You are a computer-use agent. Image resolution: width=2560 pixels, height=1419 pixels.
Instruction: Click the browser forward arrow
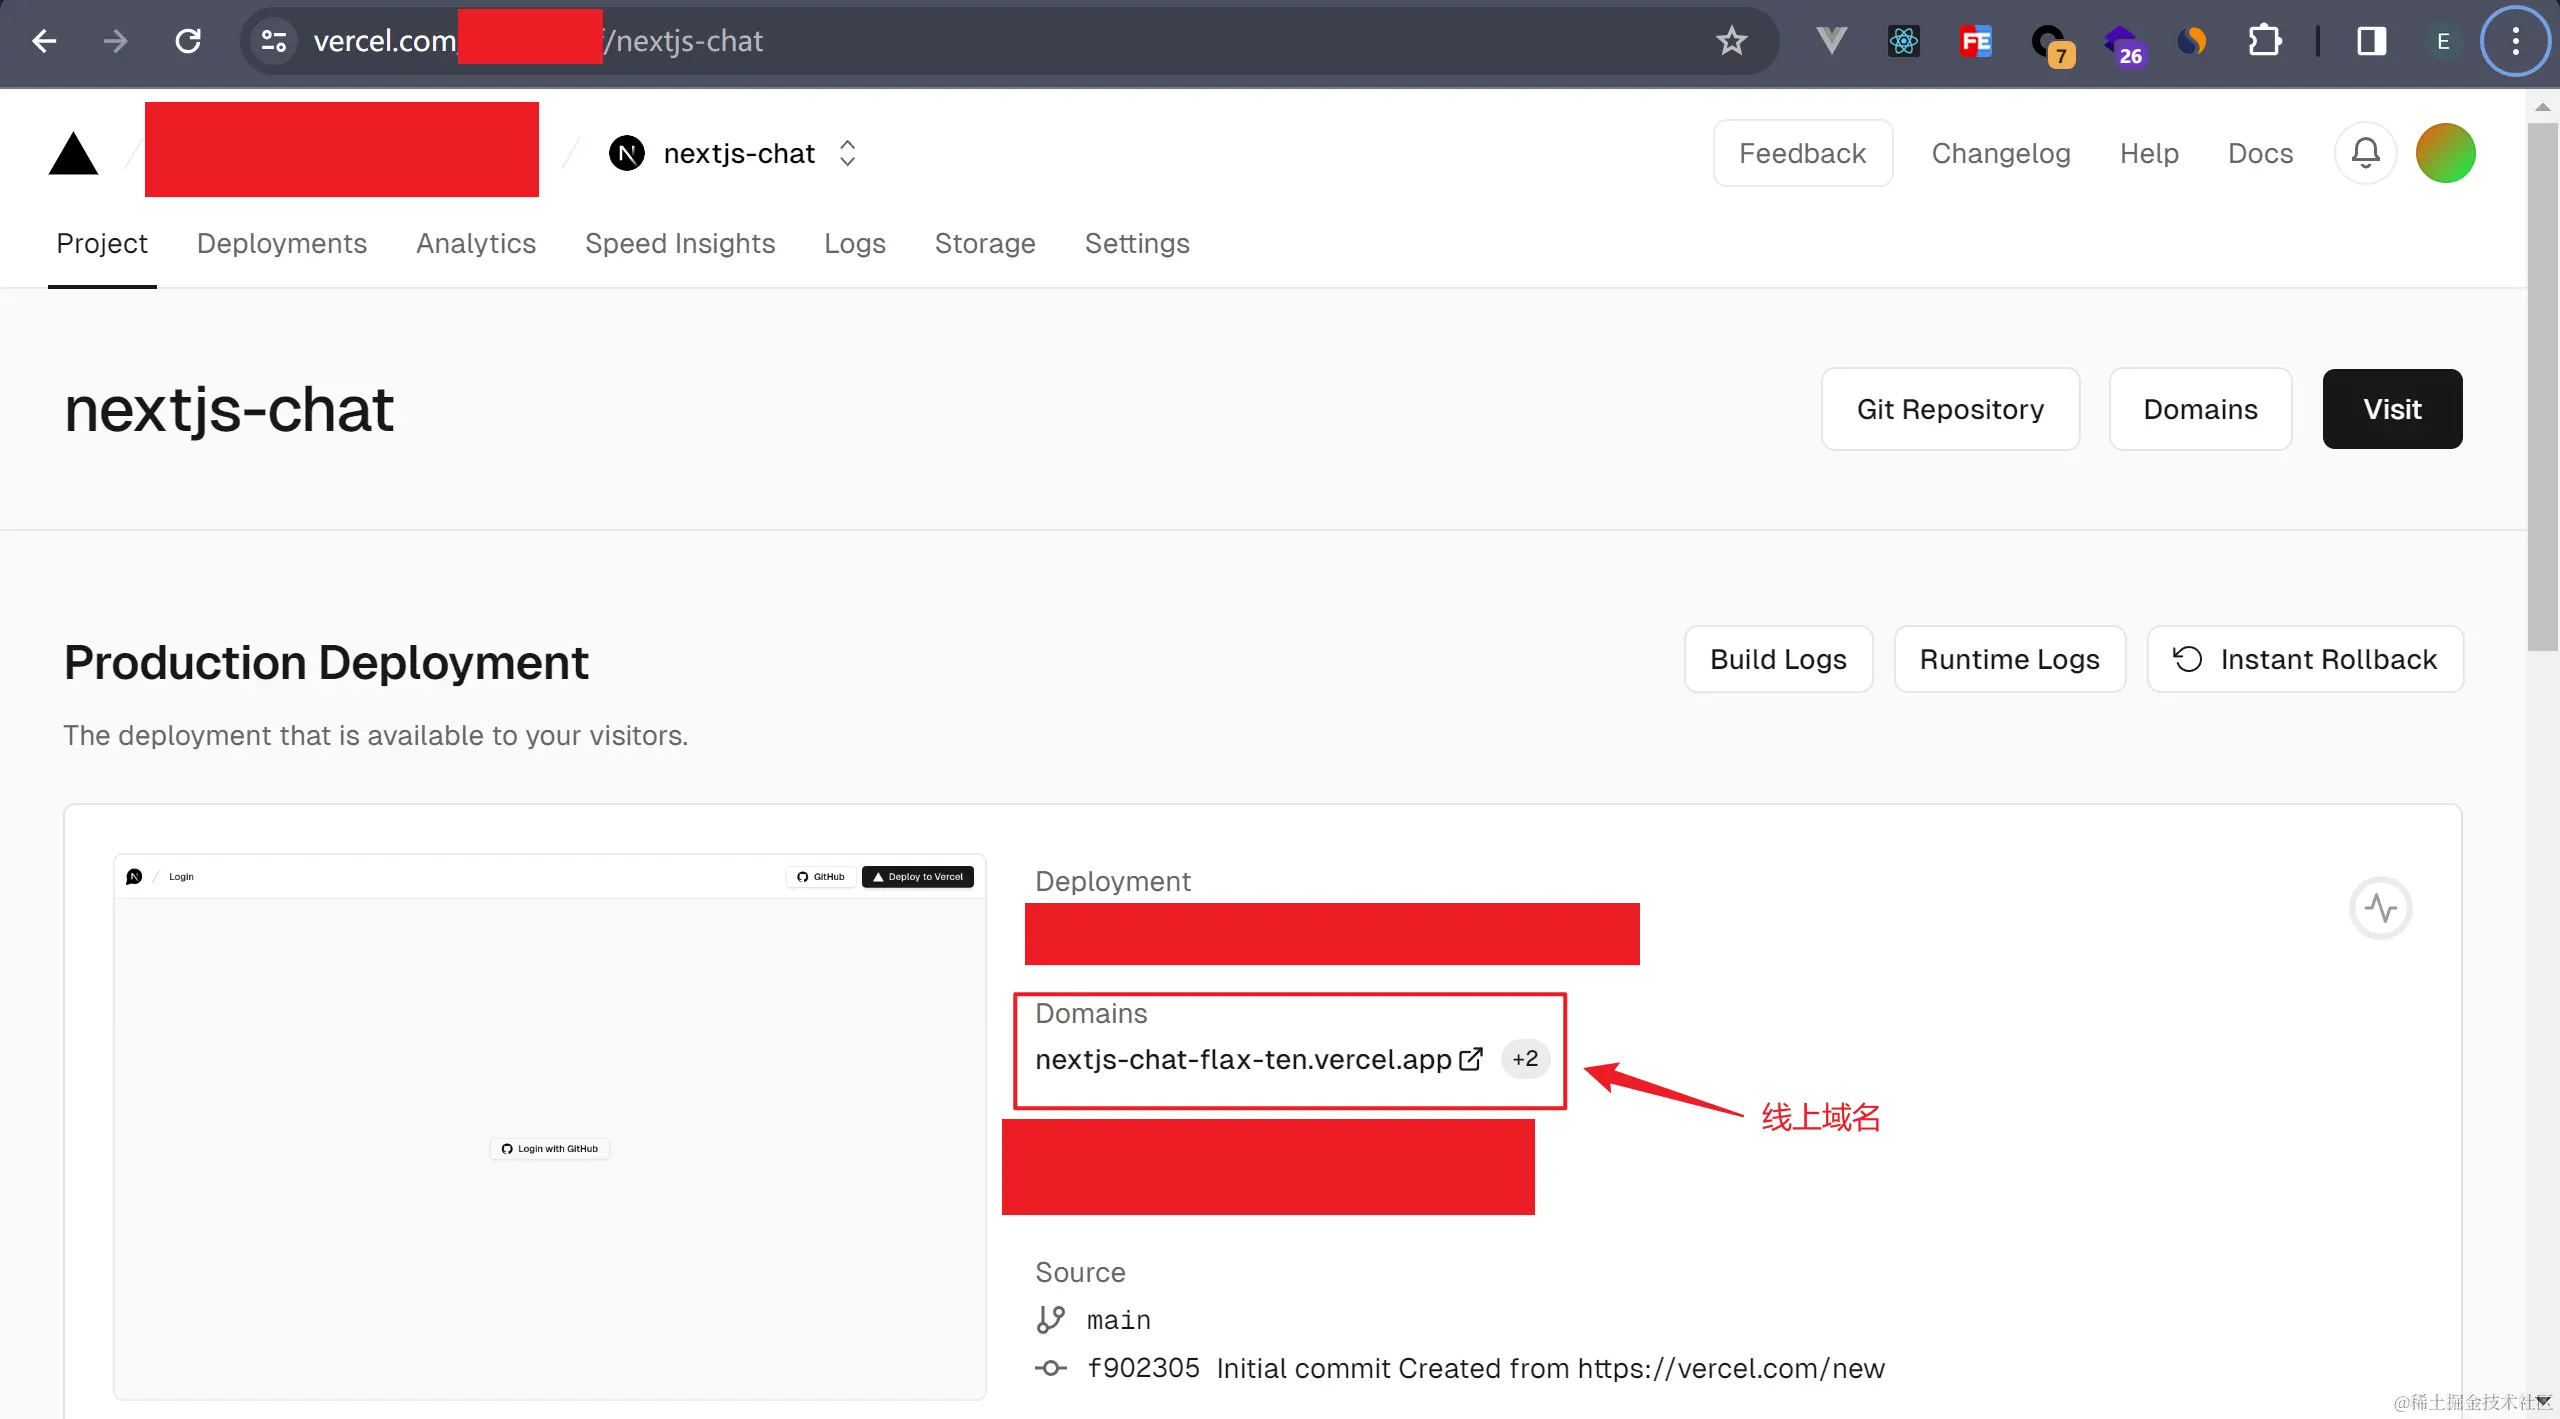tap(116, 41)
